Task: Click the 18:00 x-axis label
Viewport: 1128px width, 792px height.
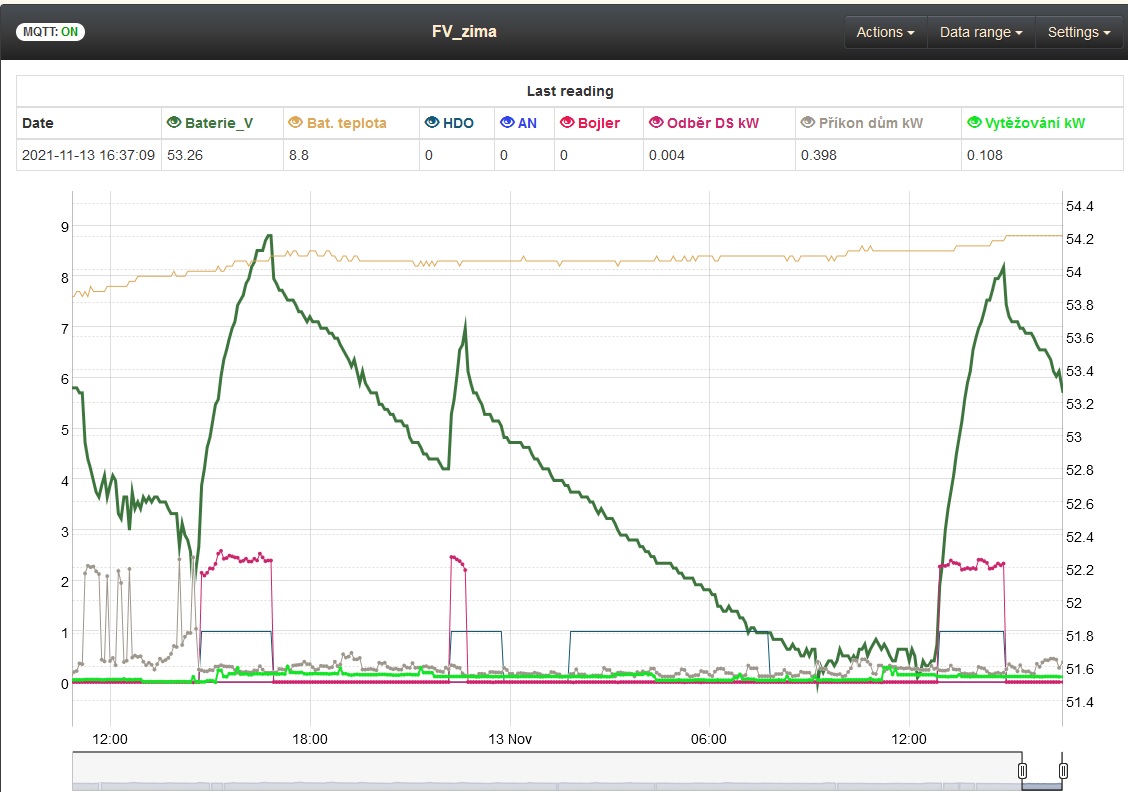Action: click(x=310, y=739)
